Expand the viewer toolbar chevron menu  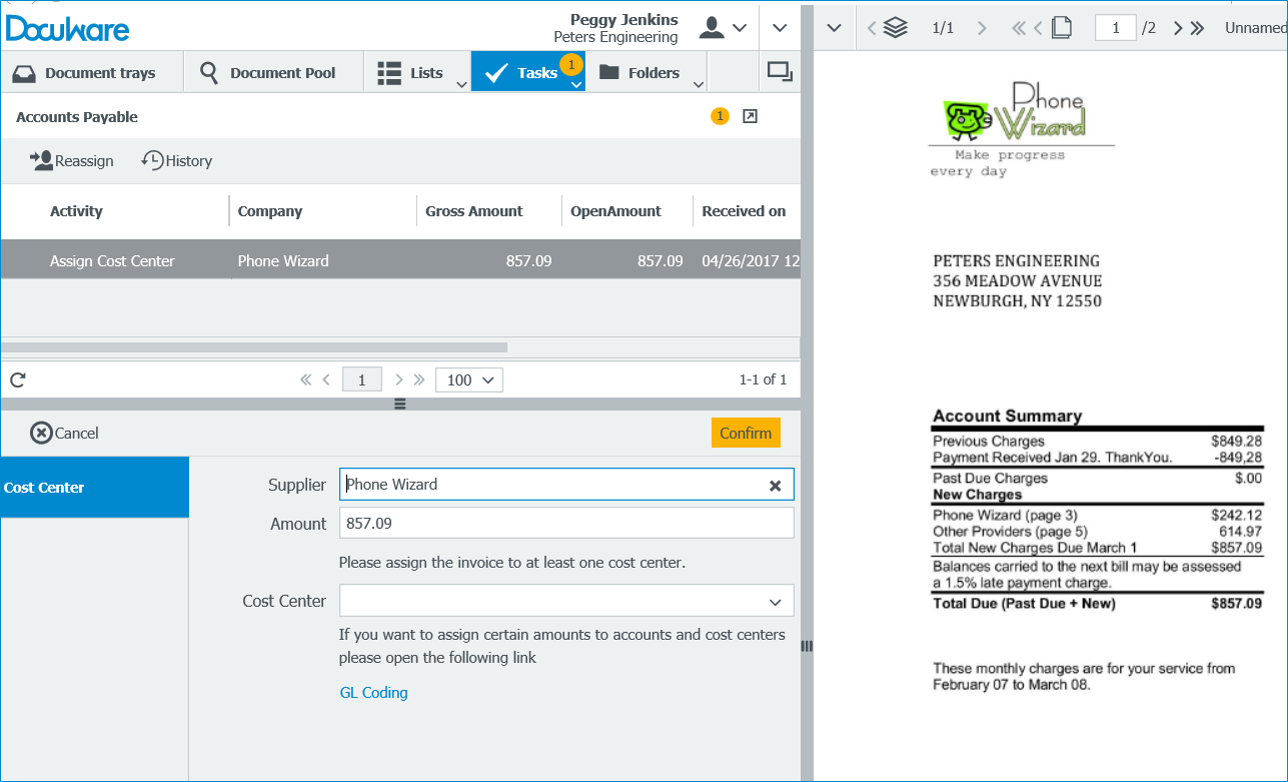834,28
